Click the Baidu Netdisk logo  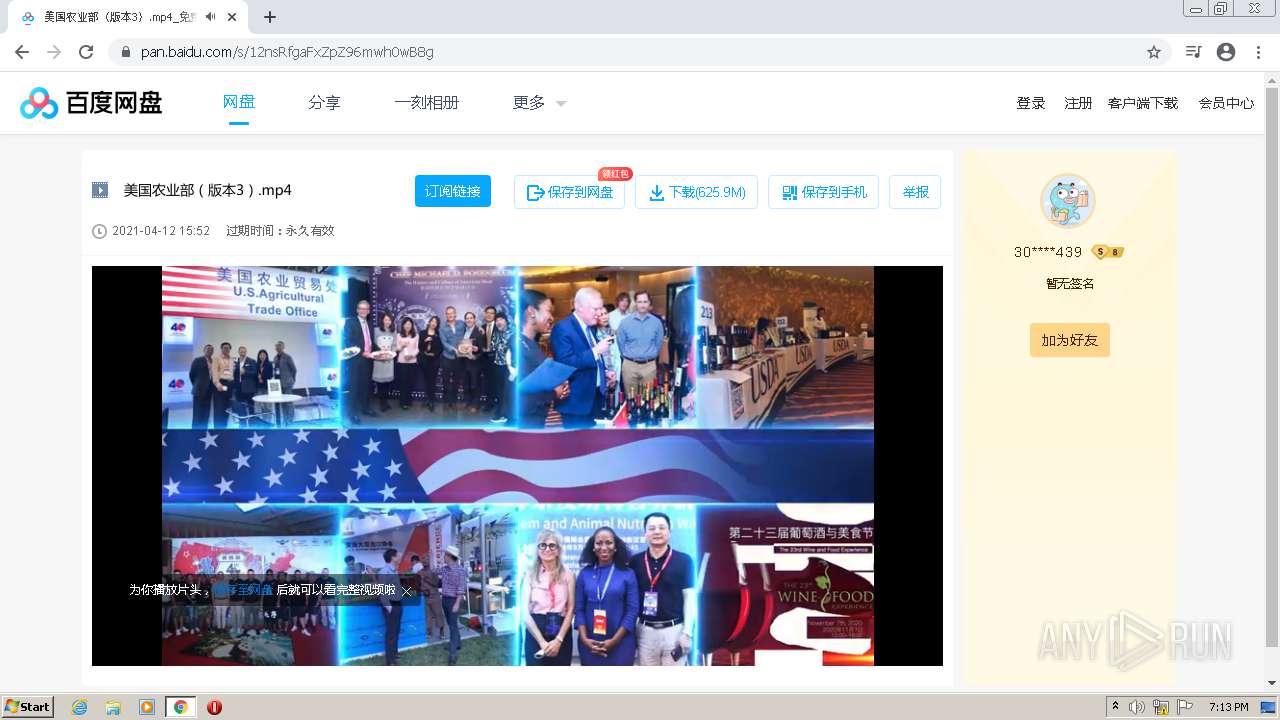point(91,102)
